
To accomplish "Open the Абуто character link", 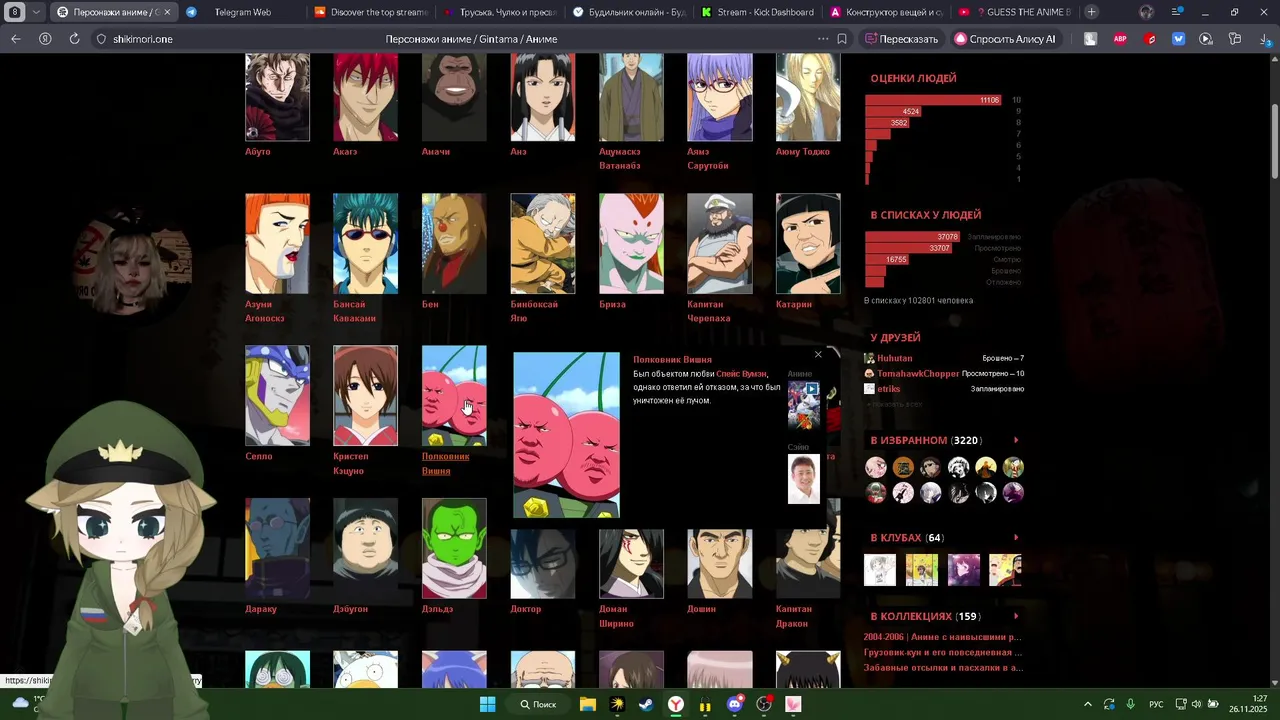I will (x=258, y=152).
